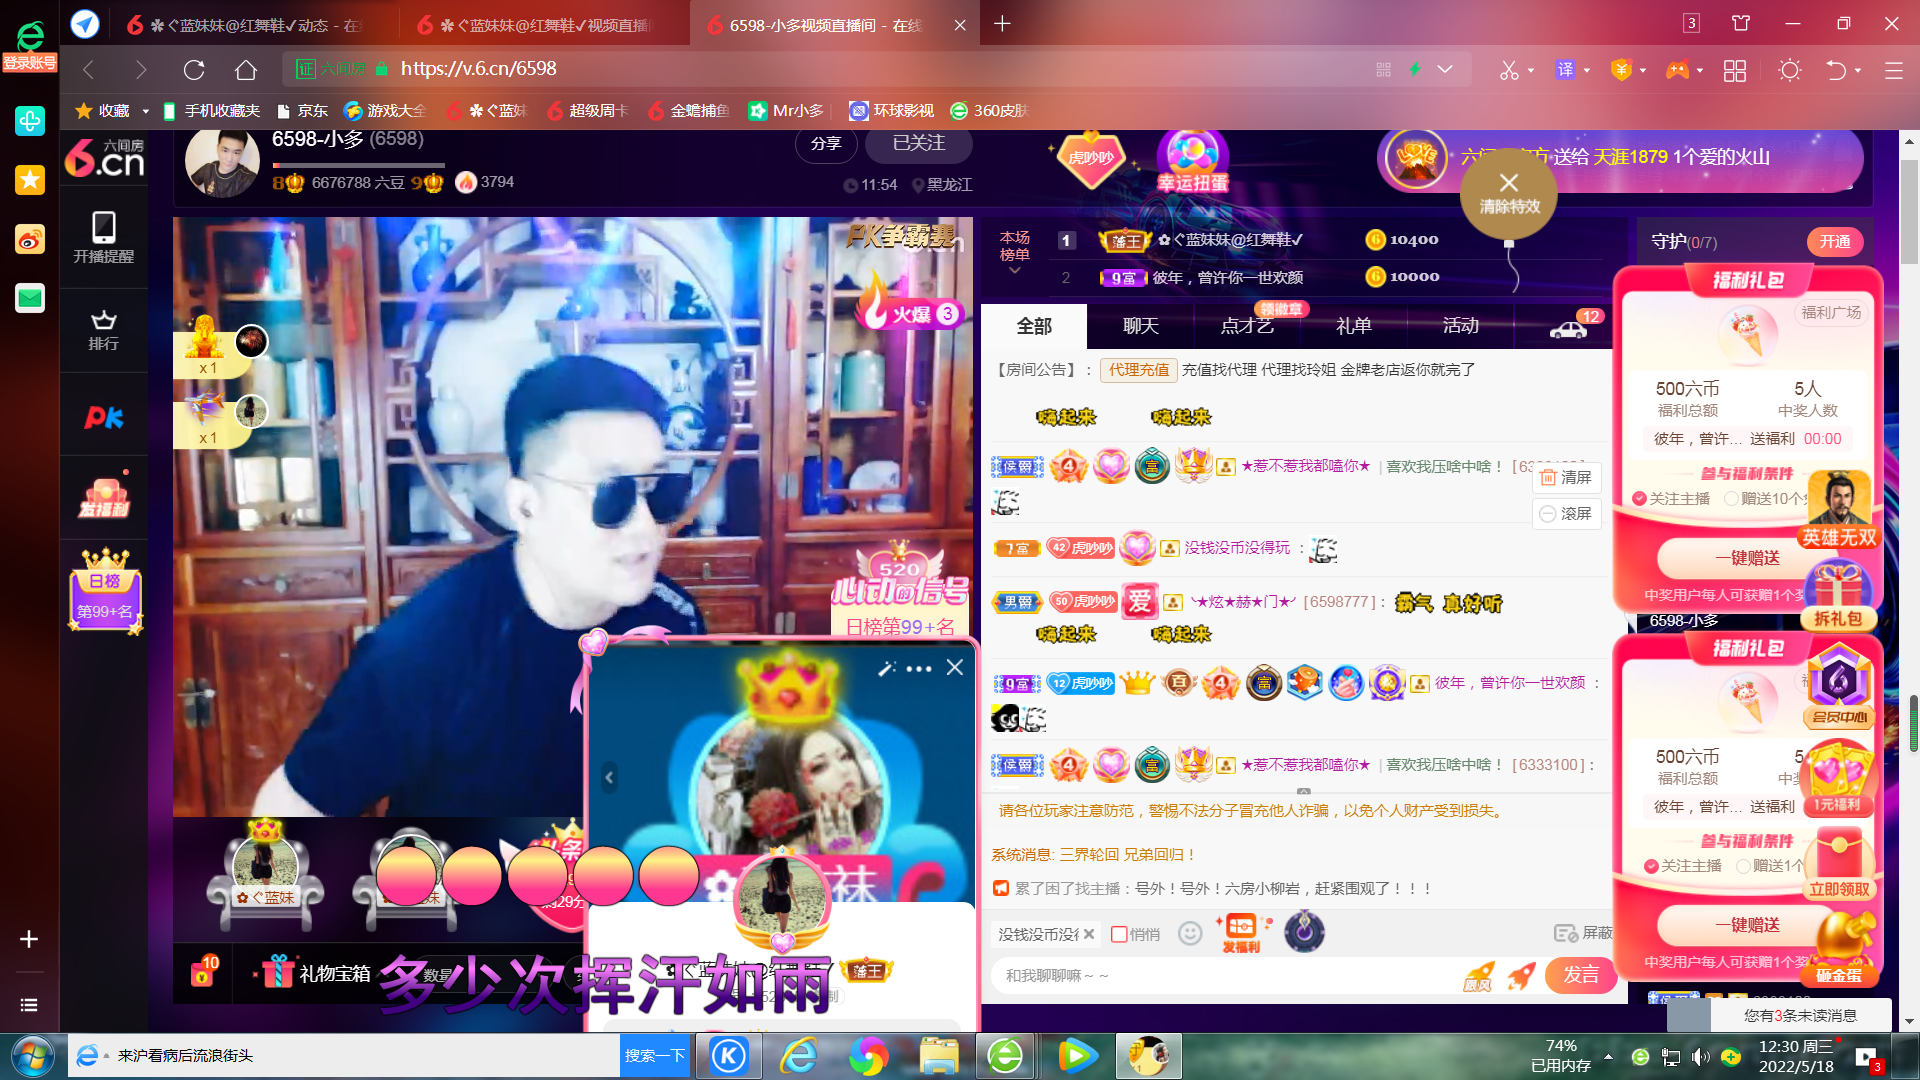Click the rocket icon near send
Viewport: 1920px width, 1080px height.
pos(1521,975)
